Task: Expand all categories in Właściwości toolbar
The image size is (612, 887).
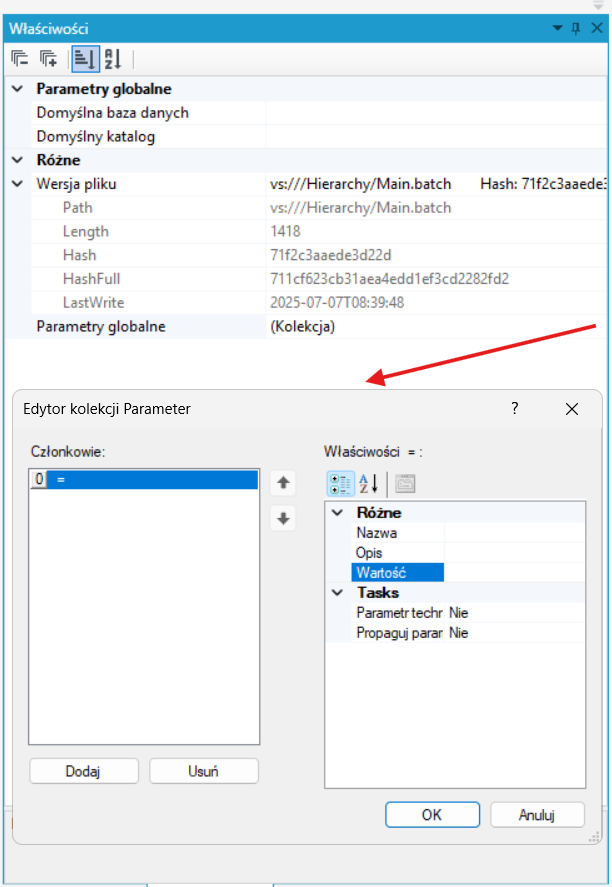Action: [x=49, y=59]
